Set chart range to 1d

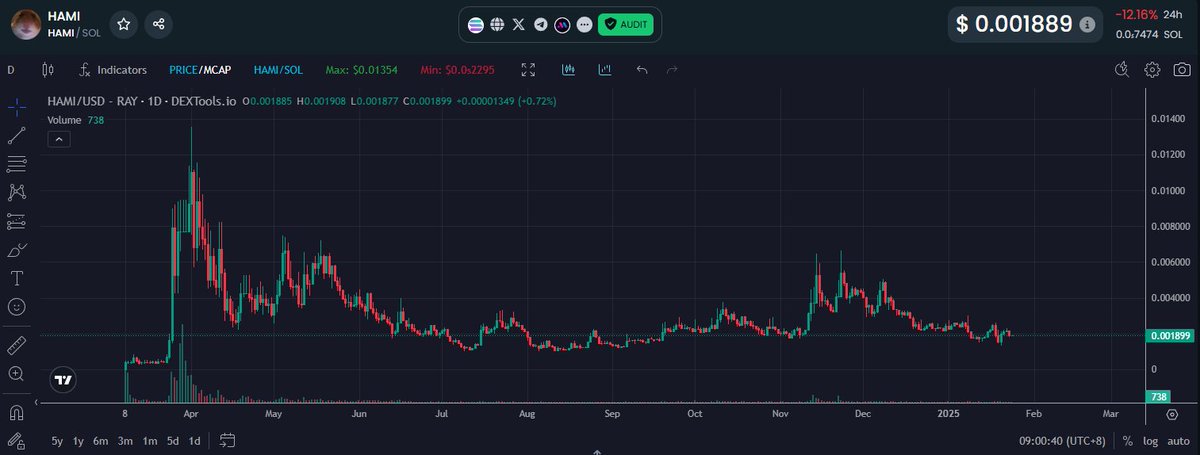[195, 440]
